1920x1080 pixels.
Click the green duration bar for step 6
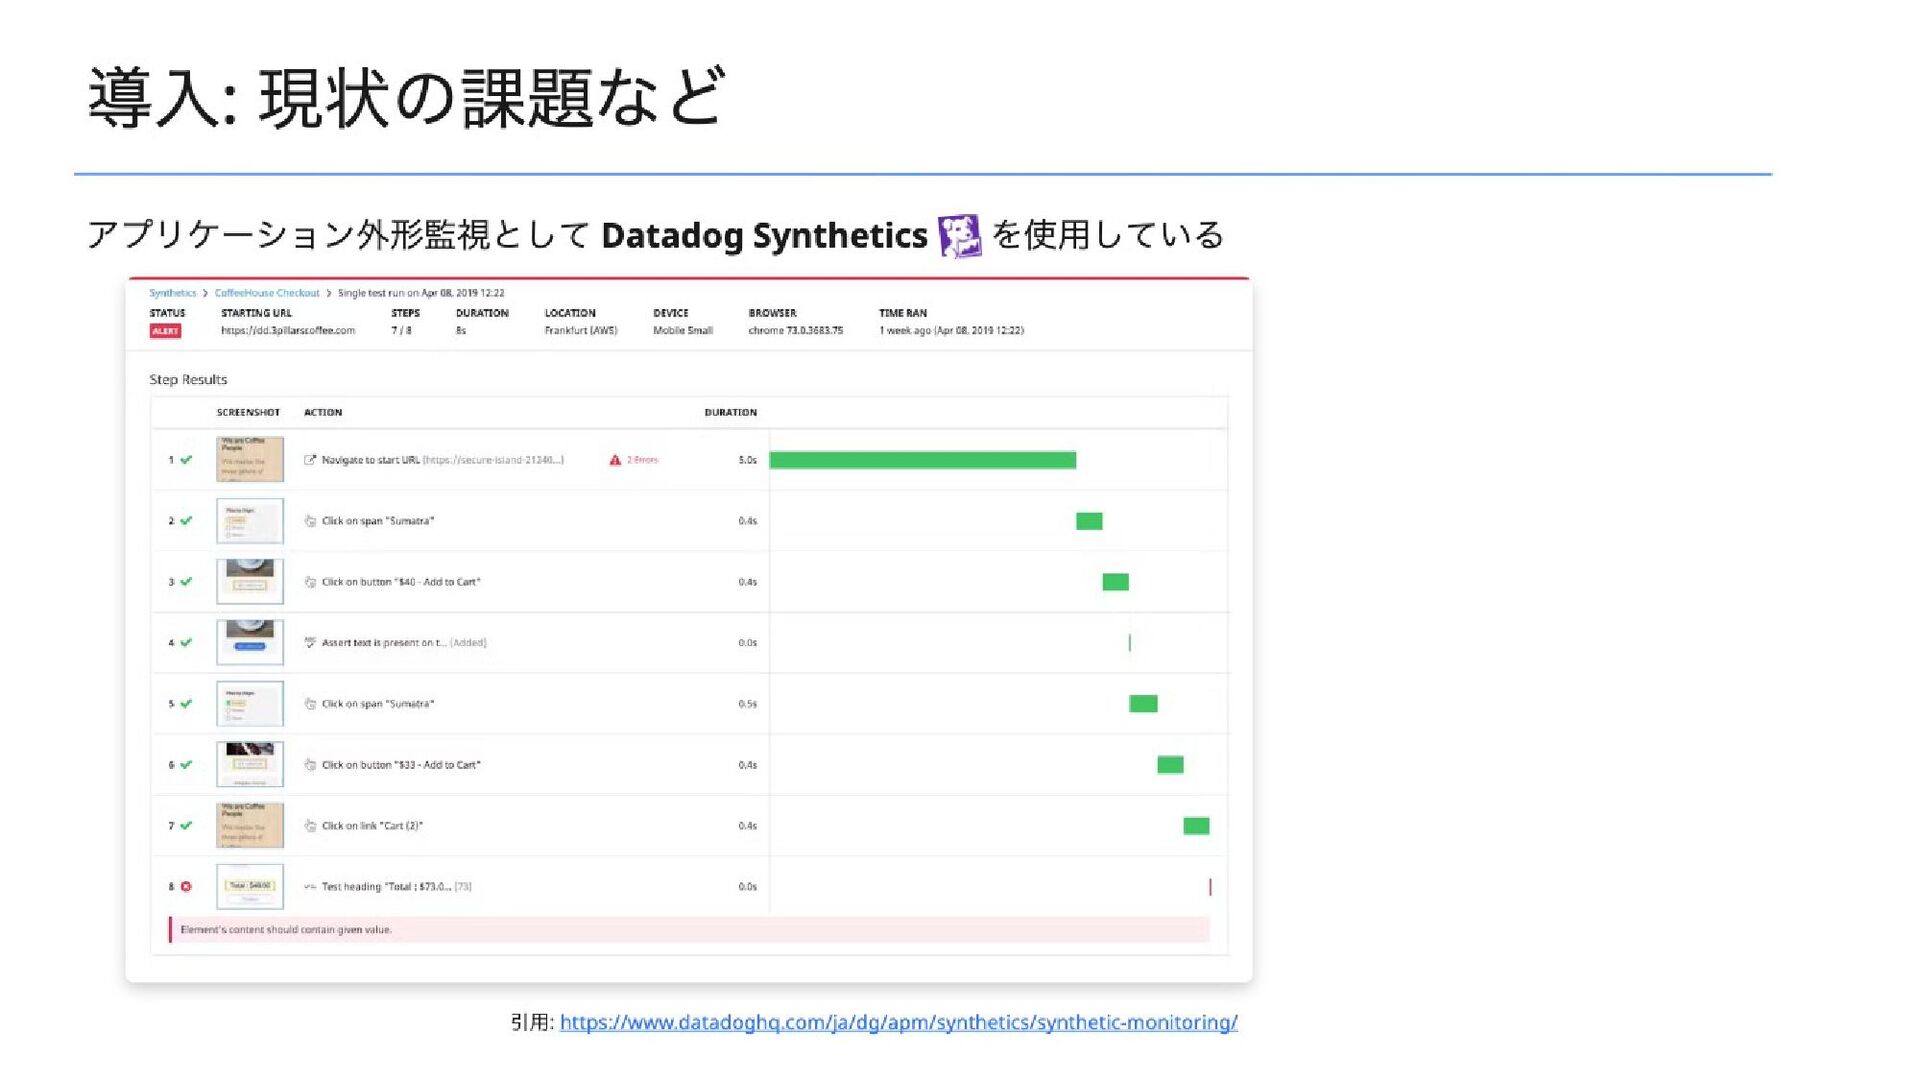1171,765
